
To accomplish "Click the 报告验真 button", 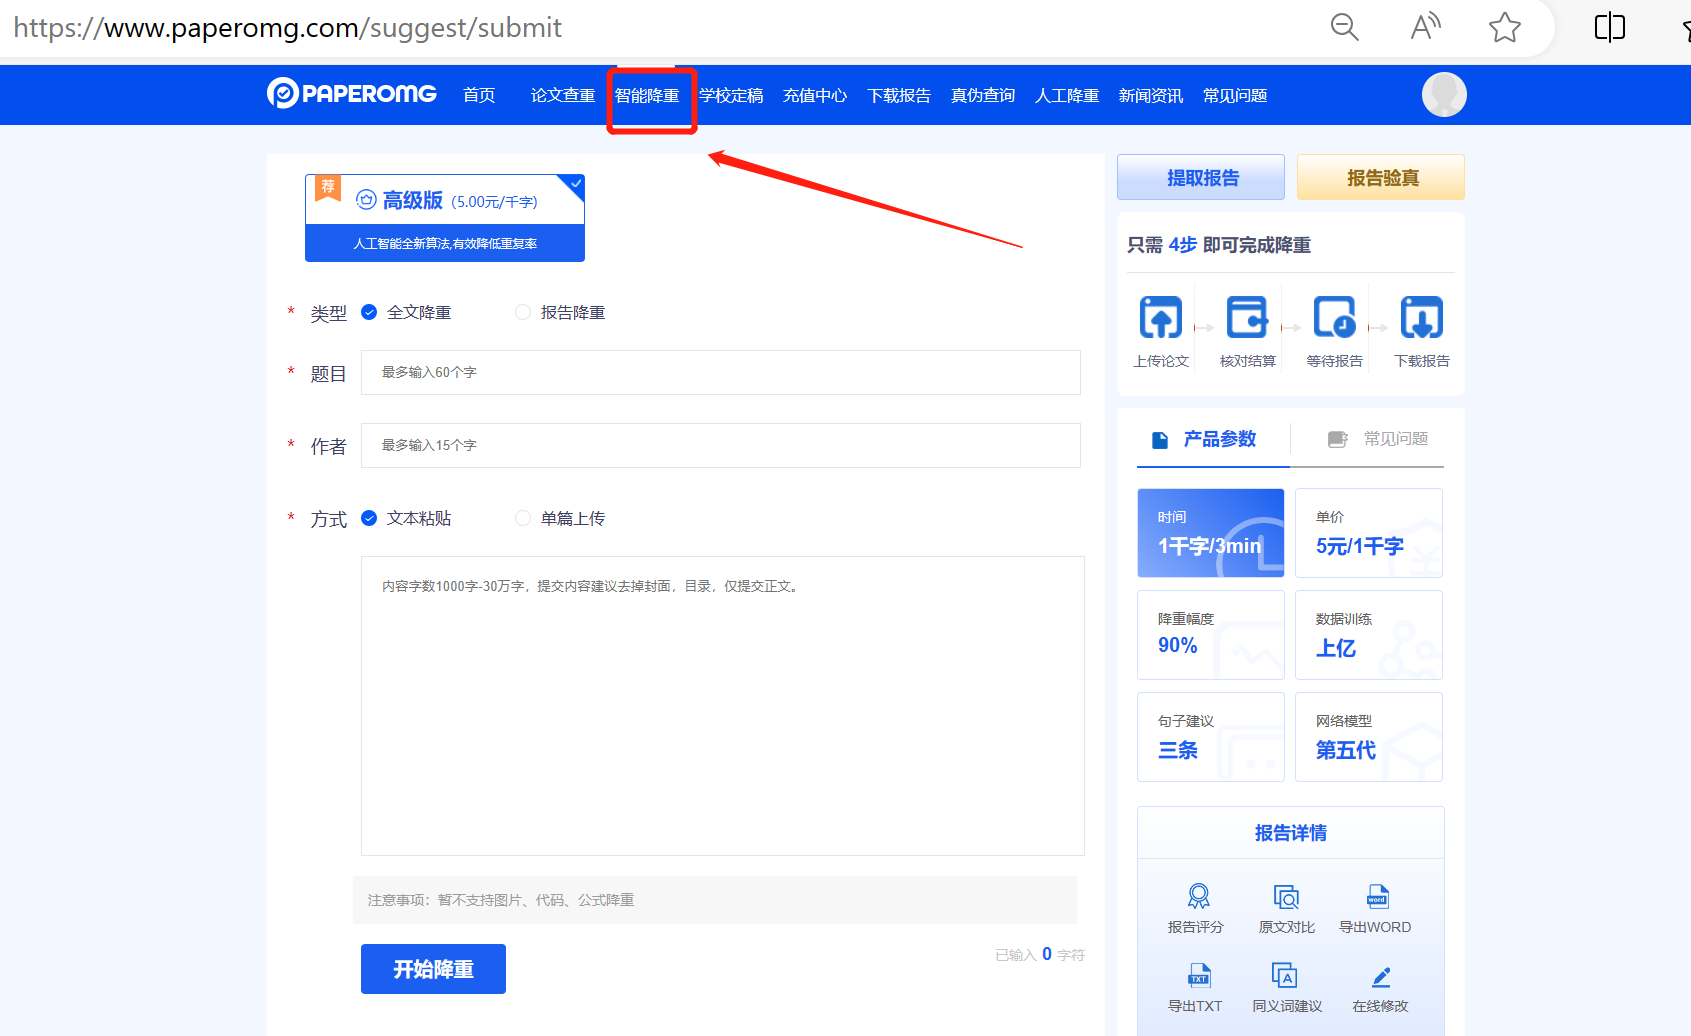I will click(x=1381, y=177).
